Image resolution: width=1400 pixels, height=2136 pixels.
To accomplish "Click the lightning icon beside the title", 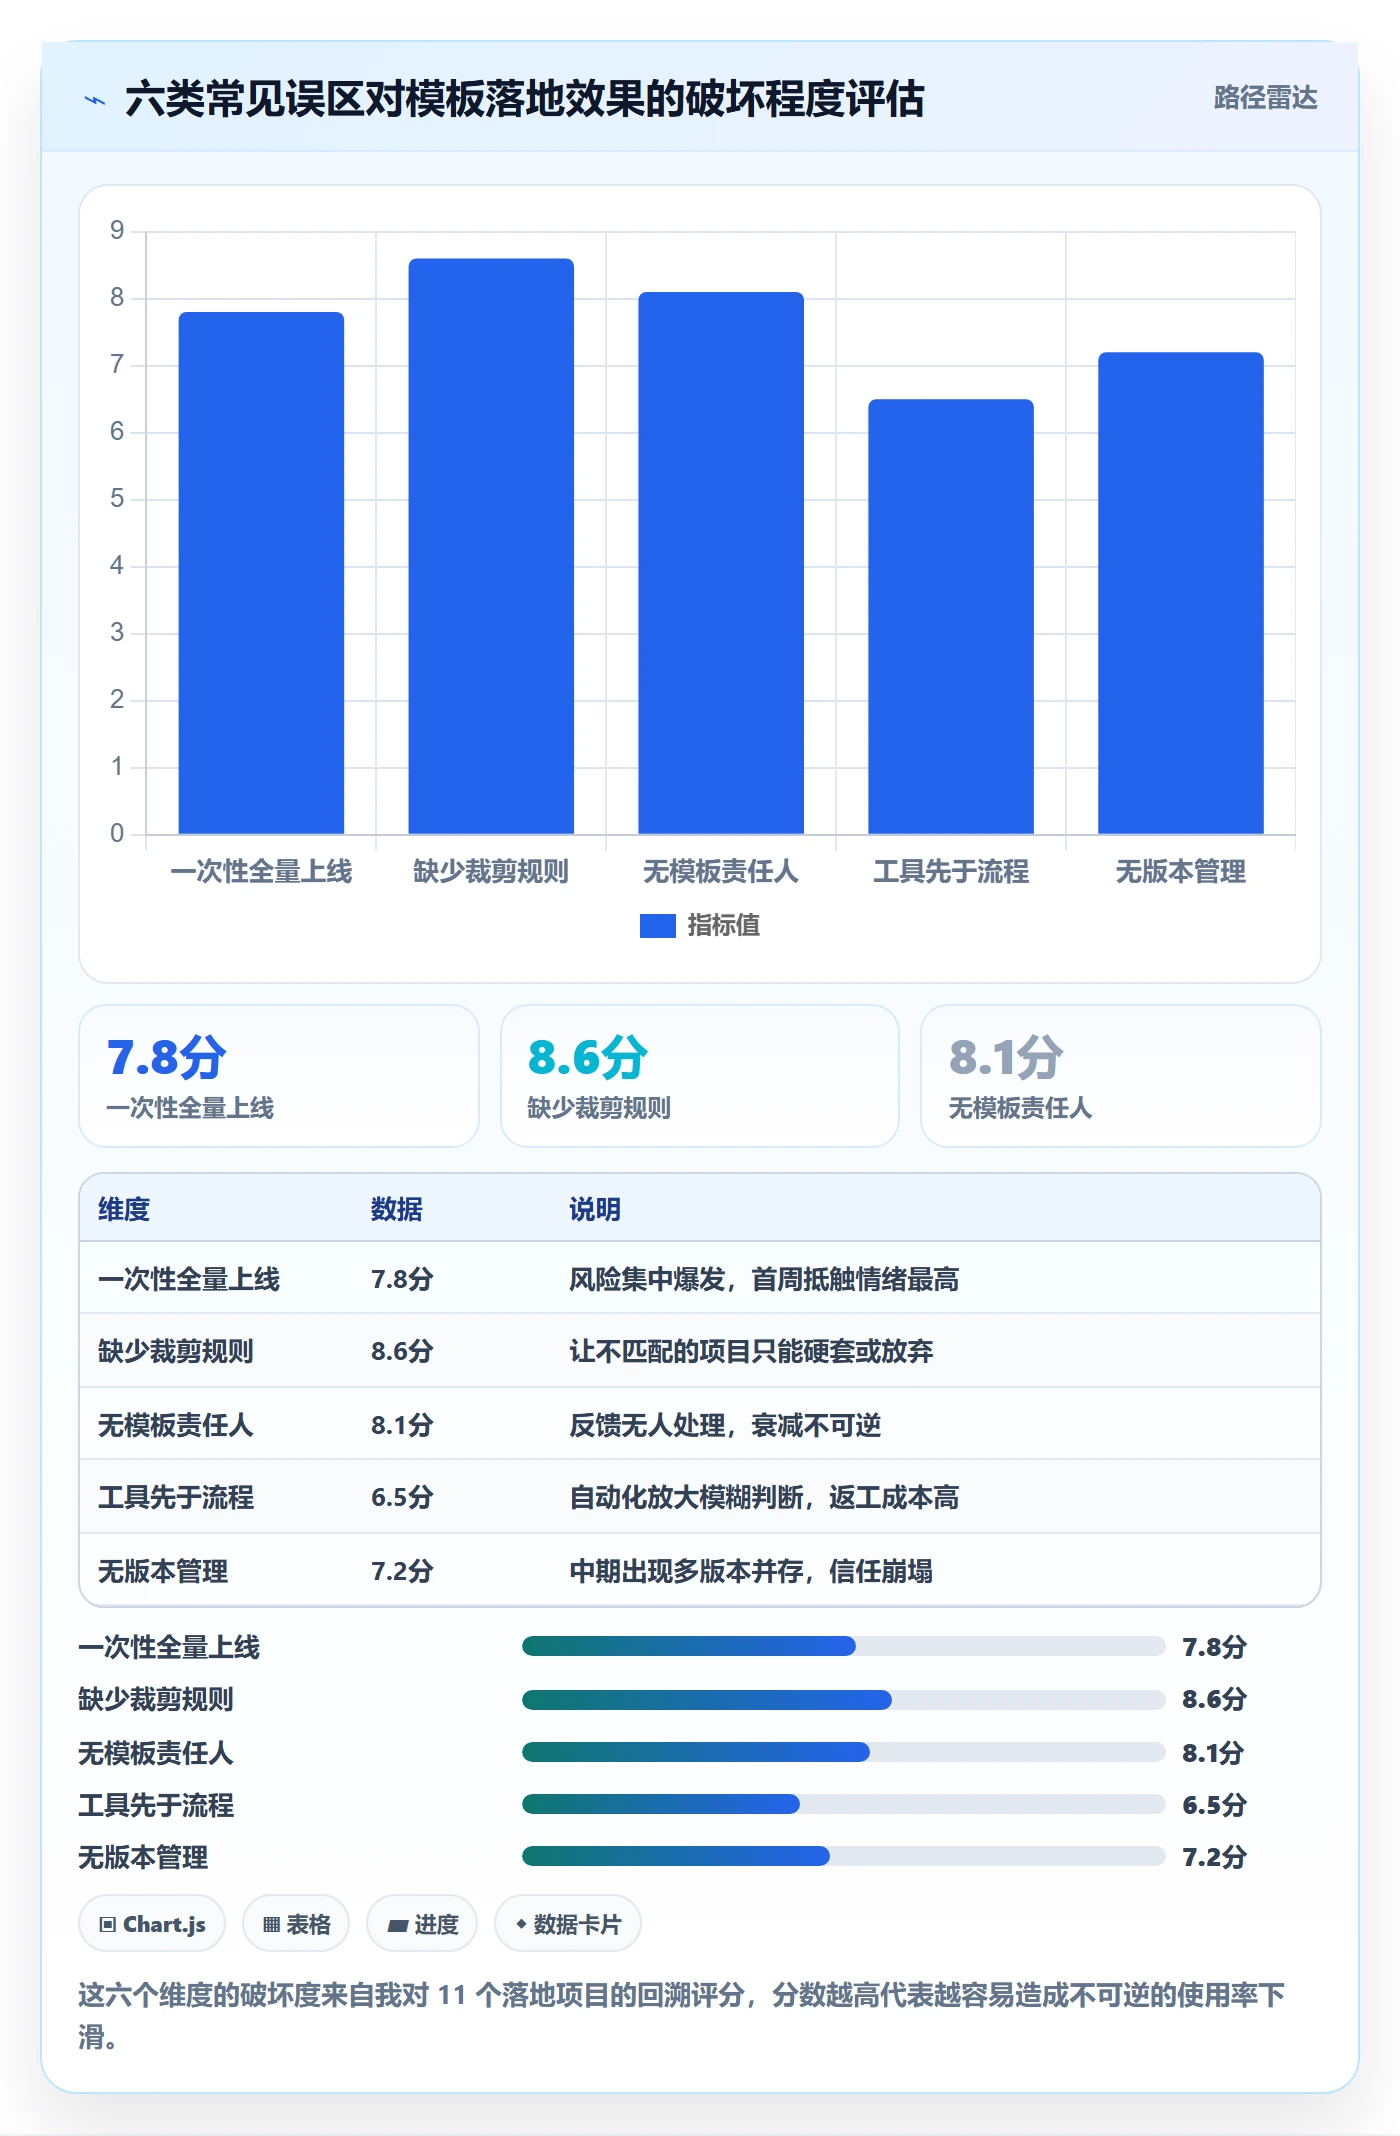I will tap(95, 100).
